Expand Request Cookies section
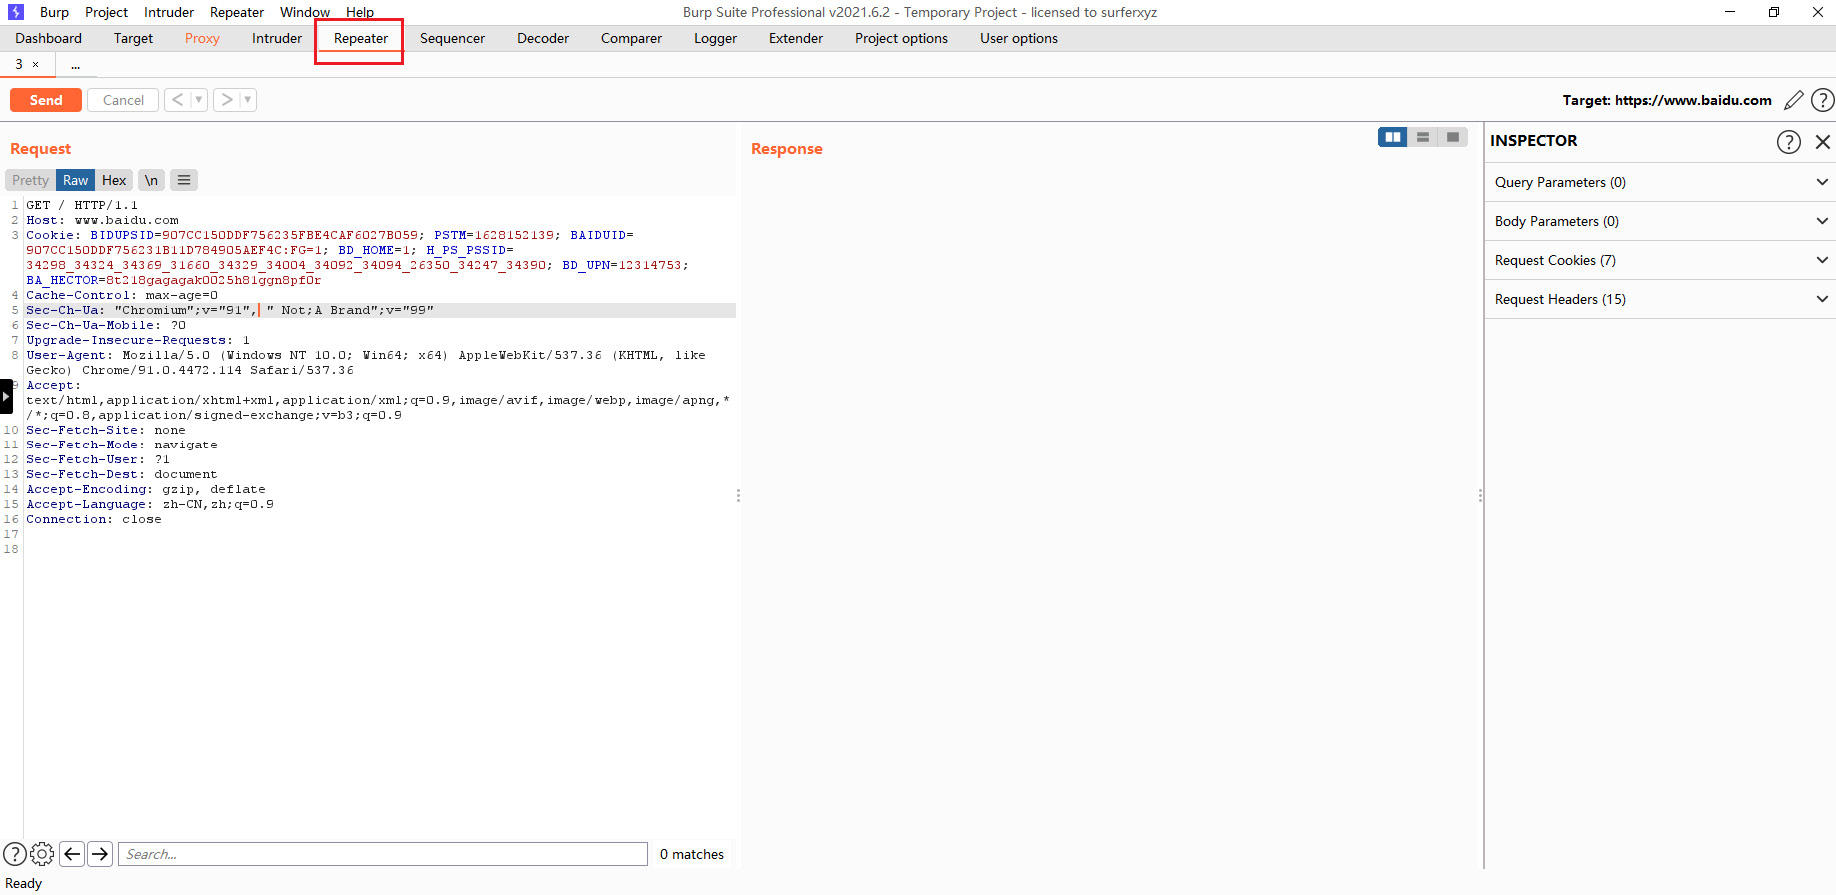The width and height of the screenshot is (1836, 895). [1660, 260]
